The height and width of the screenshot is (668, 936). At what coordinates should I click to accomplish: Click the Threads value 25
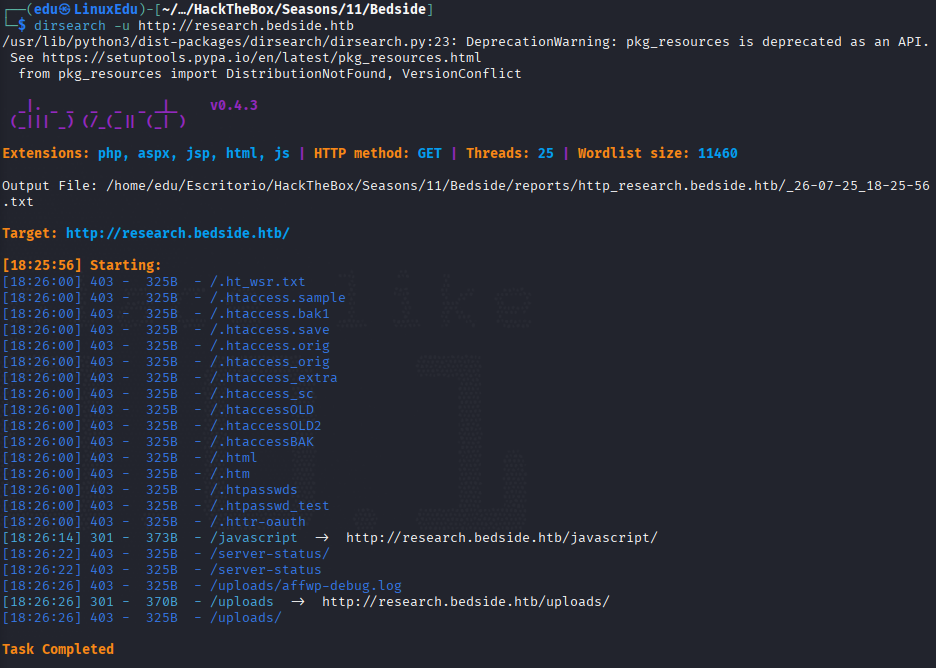[546, 153]
